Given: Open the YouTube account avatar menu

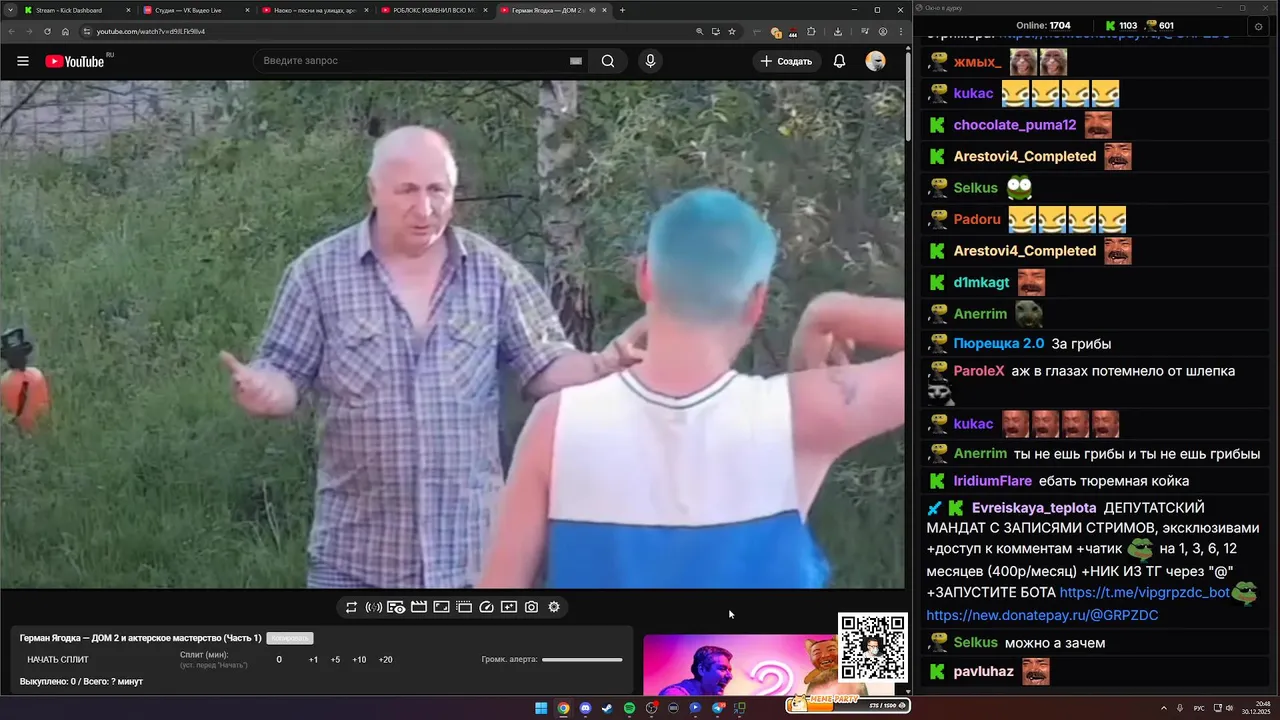Looking at the screenshot, I should (875, 61).
